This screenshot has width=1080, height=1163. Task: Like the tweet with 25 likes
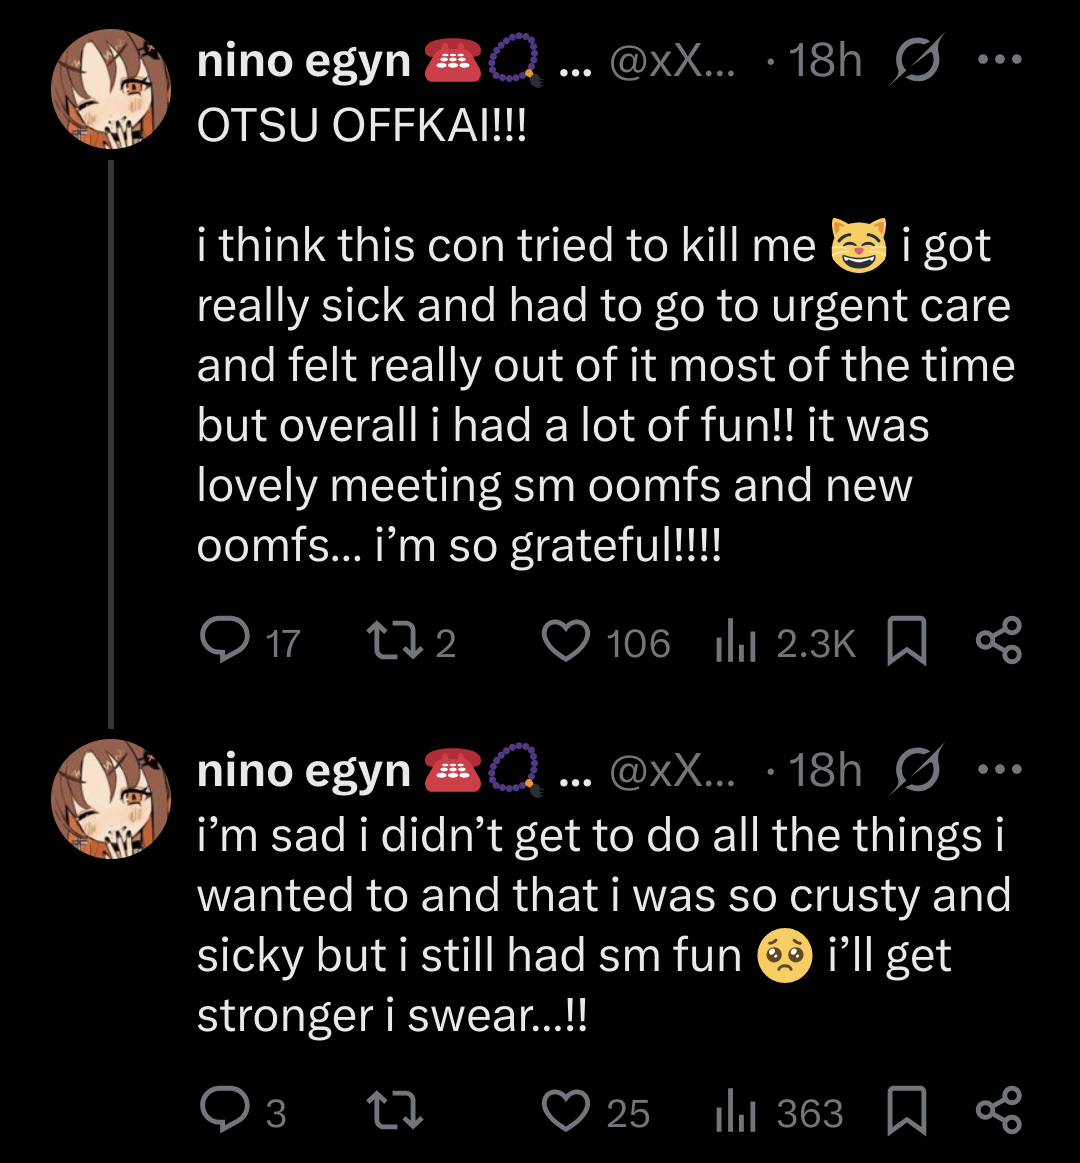[x=566, y=1111]
